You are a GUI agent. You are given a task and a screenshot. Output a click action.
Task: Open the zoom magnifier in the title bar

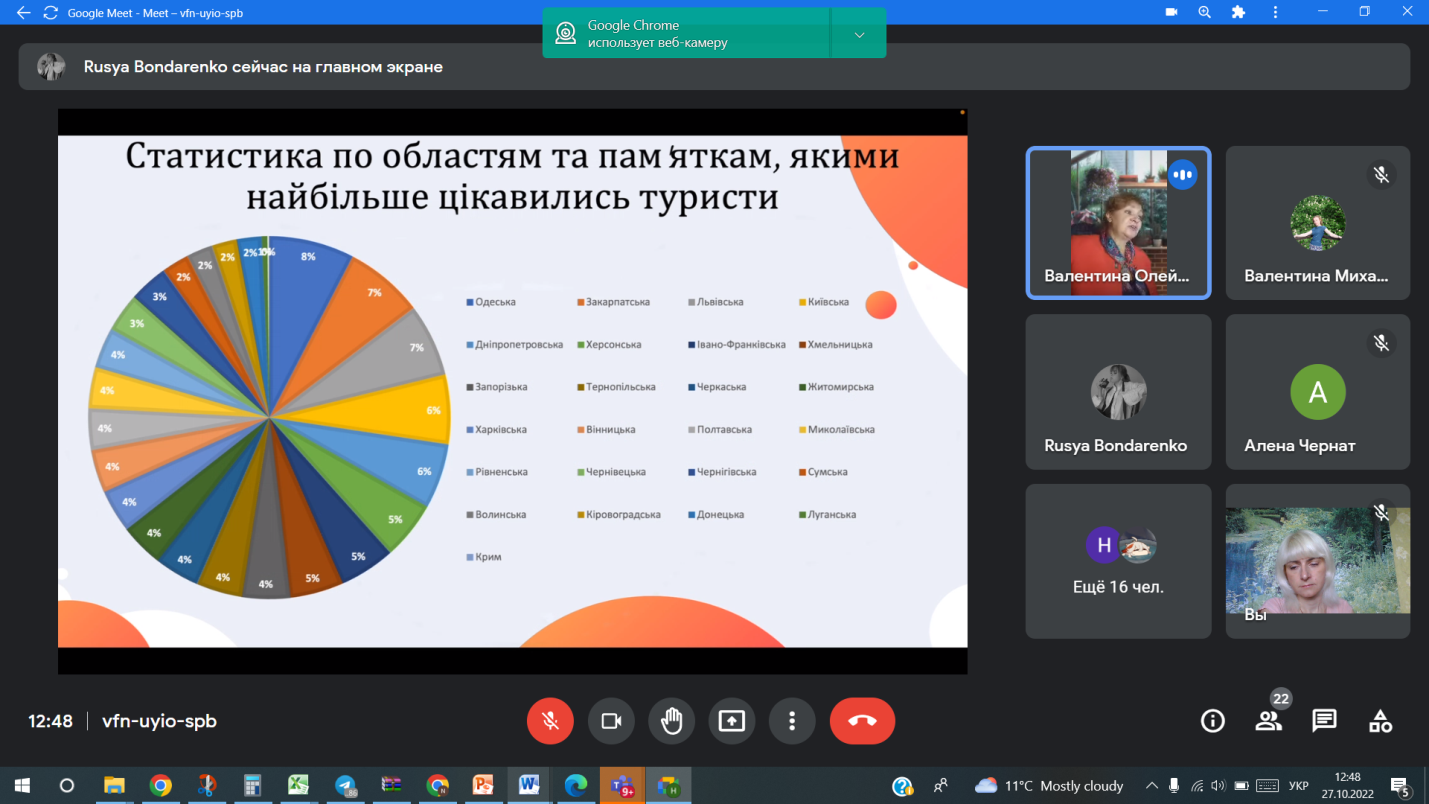1205,12
